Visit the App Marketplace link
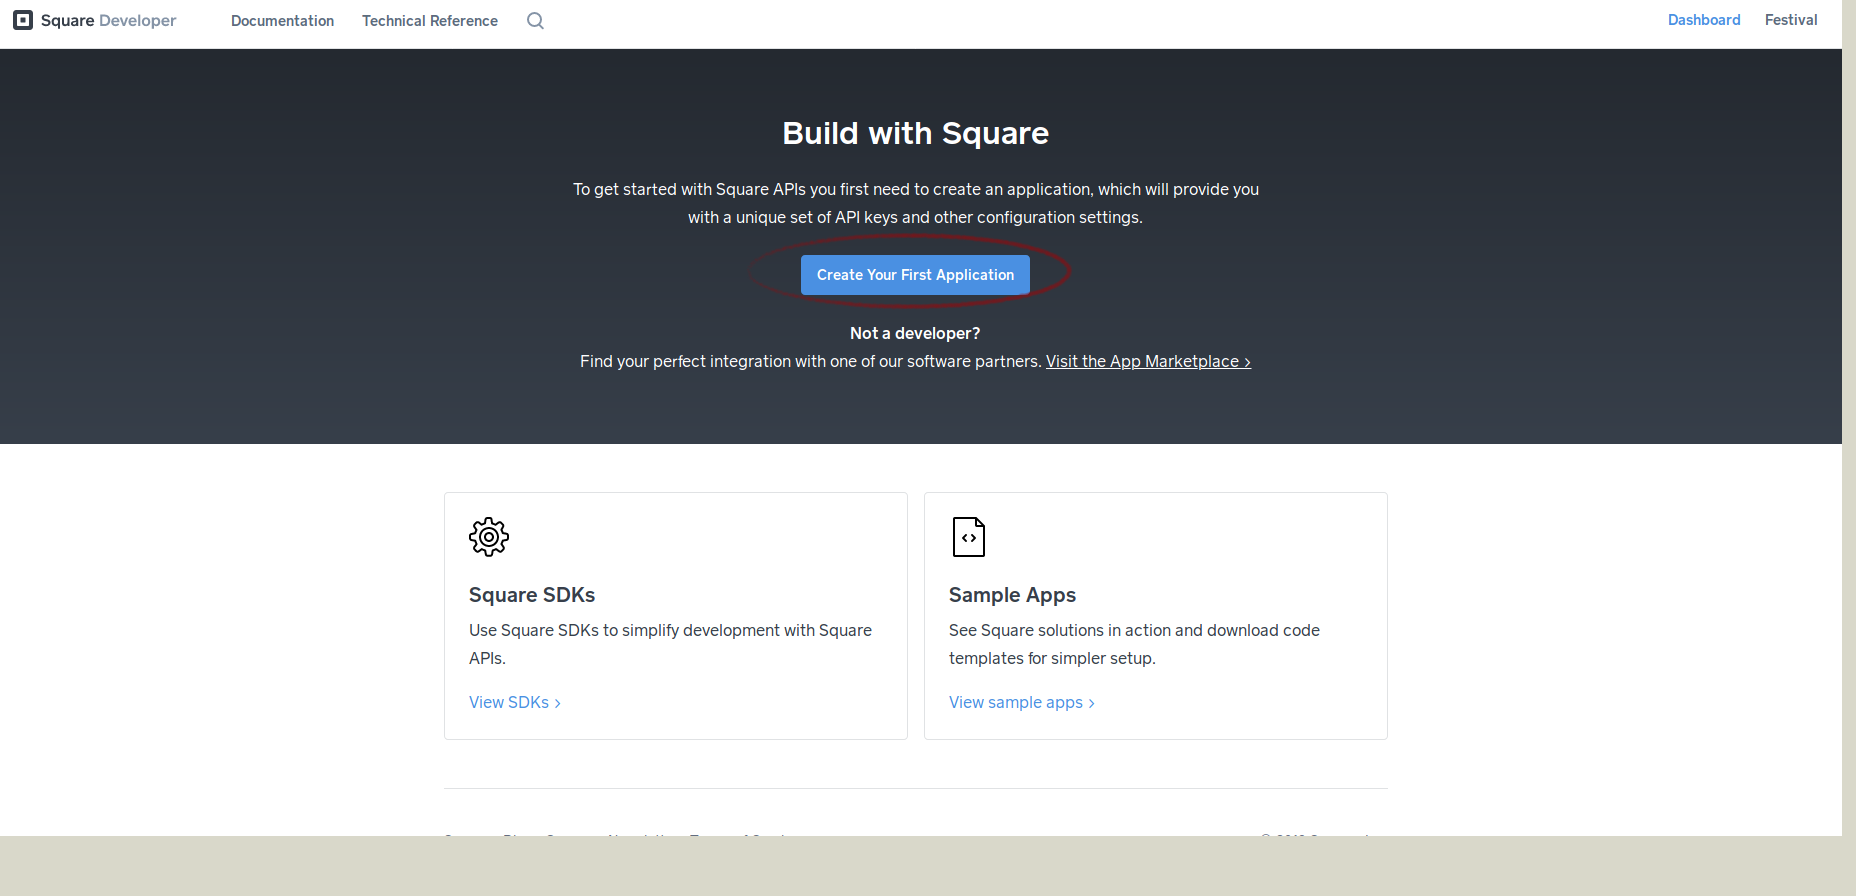 click(1148, 362)
